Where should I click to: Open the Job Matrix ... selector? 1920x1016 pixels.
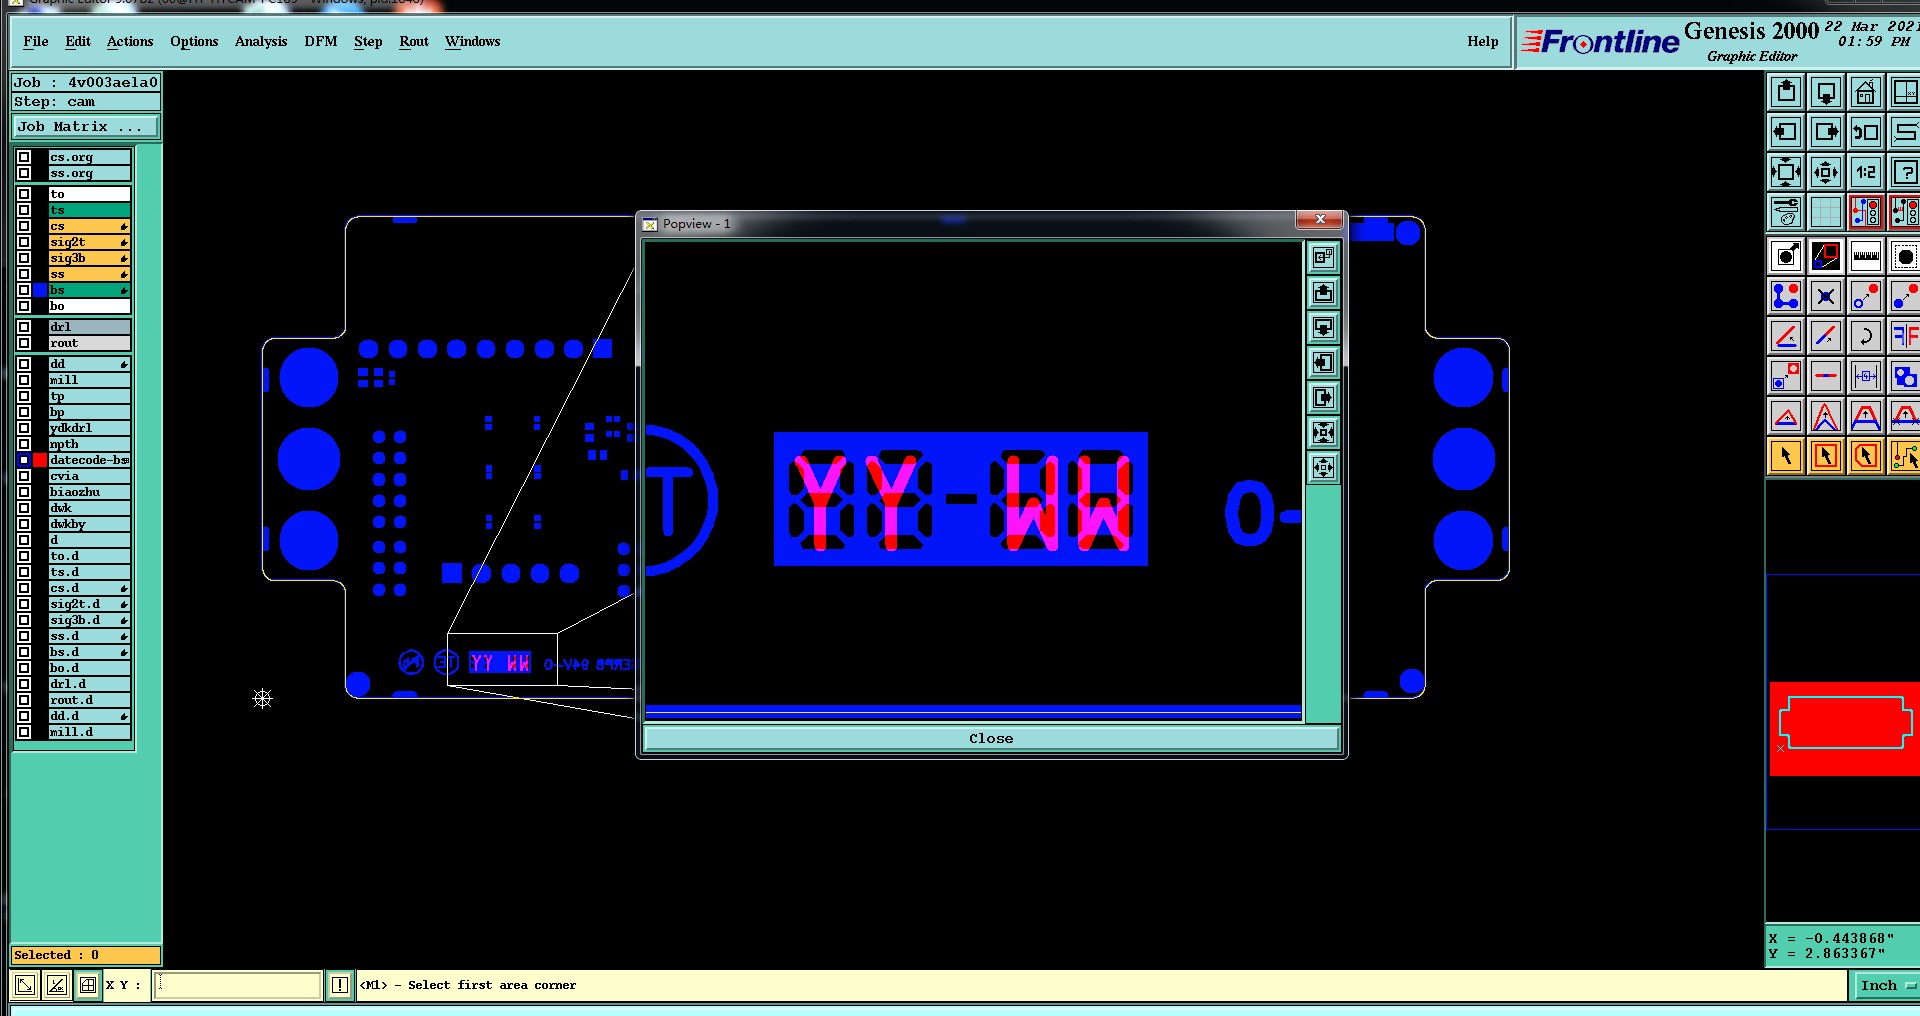(x=85, y=127)
